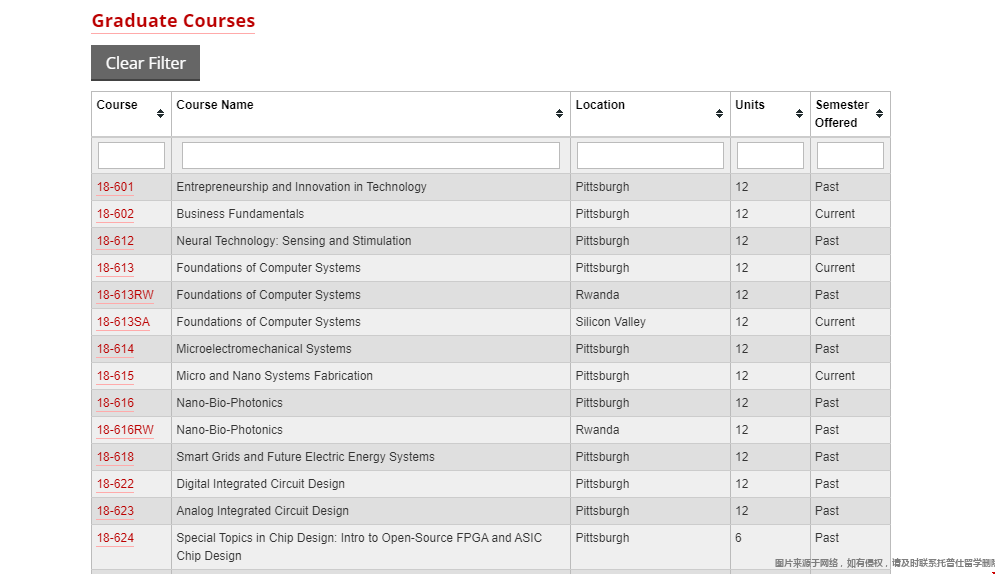Select 'Microelectromechanical Systems' cell

point(371,349)
